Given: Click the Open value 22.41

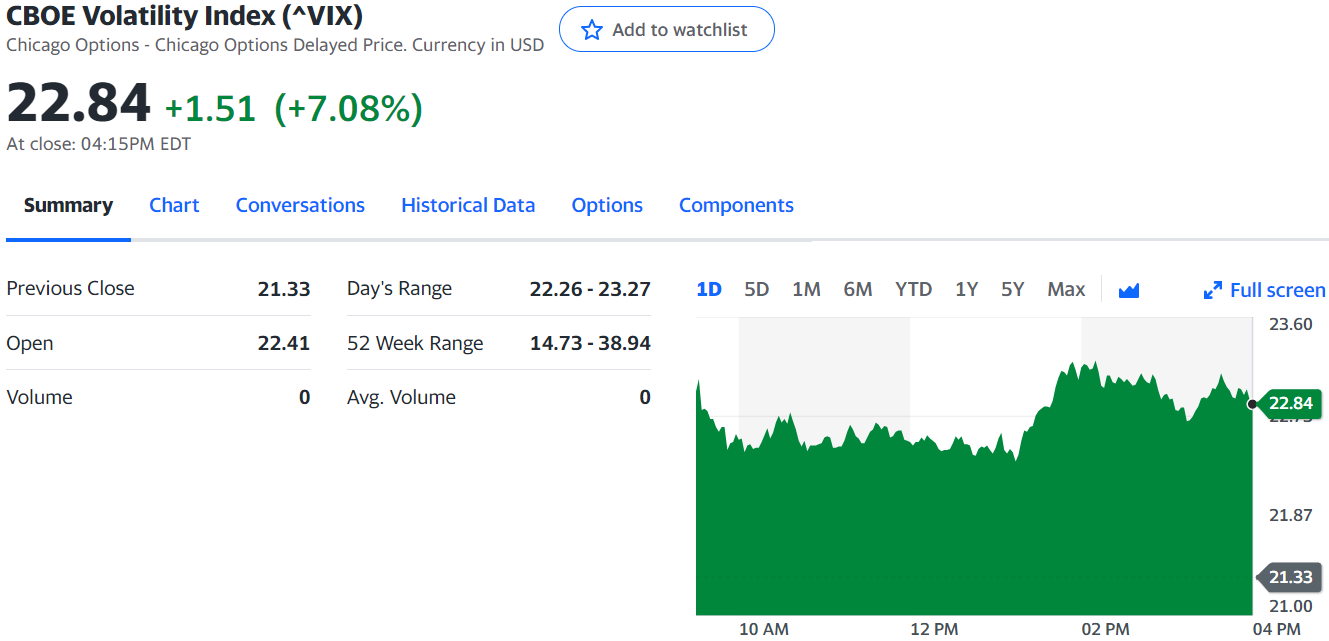Looking at the screenshot, I should (284, 343).
